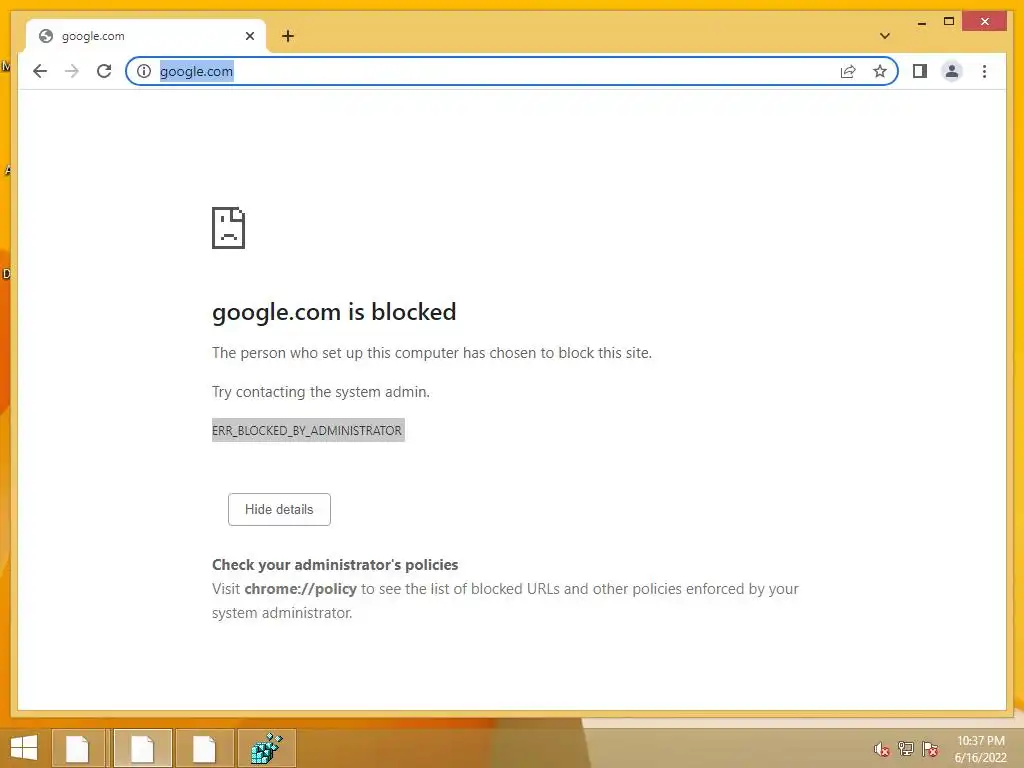Open the first taskbar document icon
1024x768 pixels.
[77, 748]
